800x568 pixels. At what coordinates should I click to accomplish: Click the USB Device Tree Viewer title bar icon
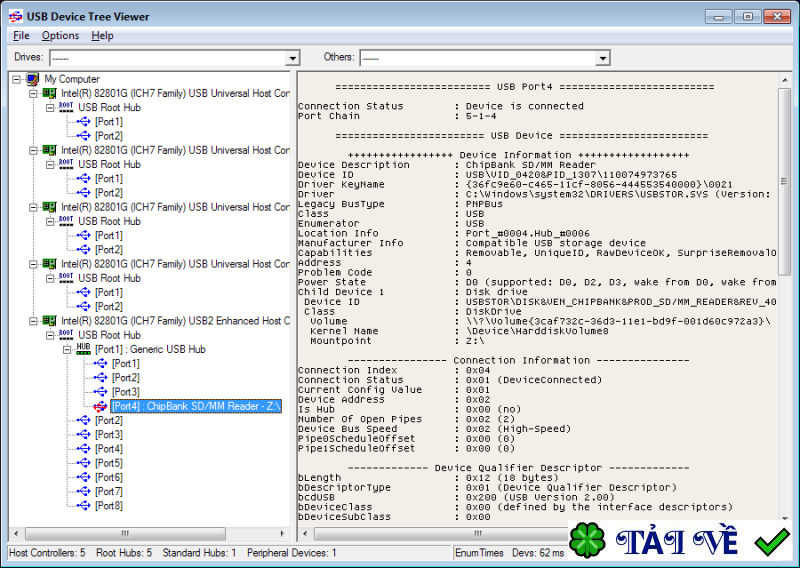point(15,16)
